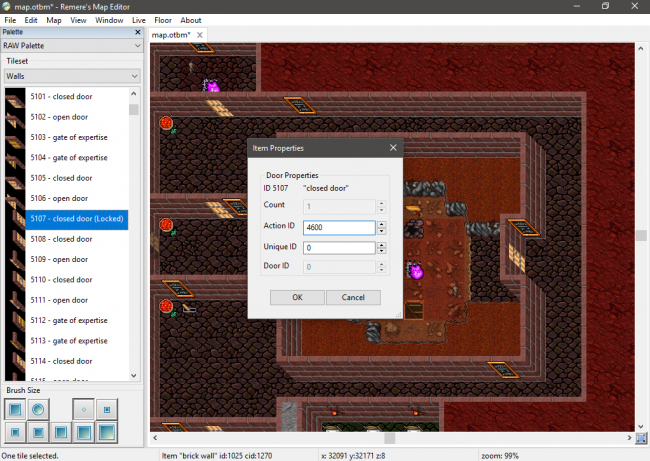Viewport: 650px width, 461px height.
Task: Switch to the map.otbm tab
Action: tap(171, 35)
